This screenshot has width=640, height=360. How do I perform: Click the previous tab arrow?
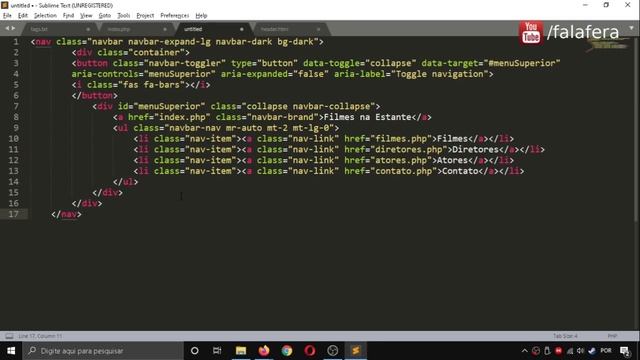click(x=7, y=28)
